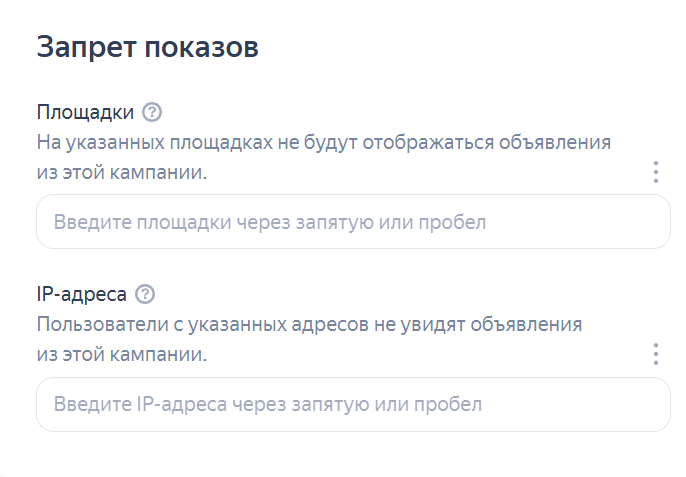Open the three-dot menu for Площадки field
686x477 pixels.
[x=655, y=172]
